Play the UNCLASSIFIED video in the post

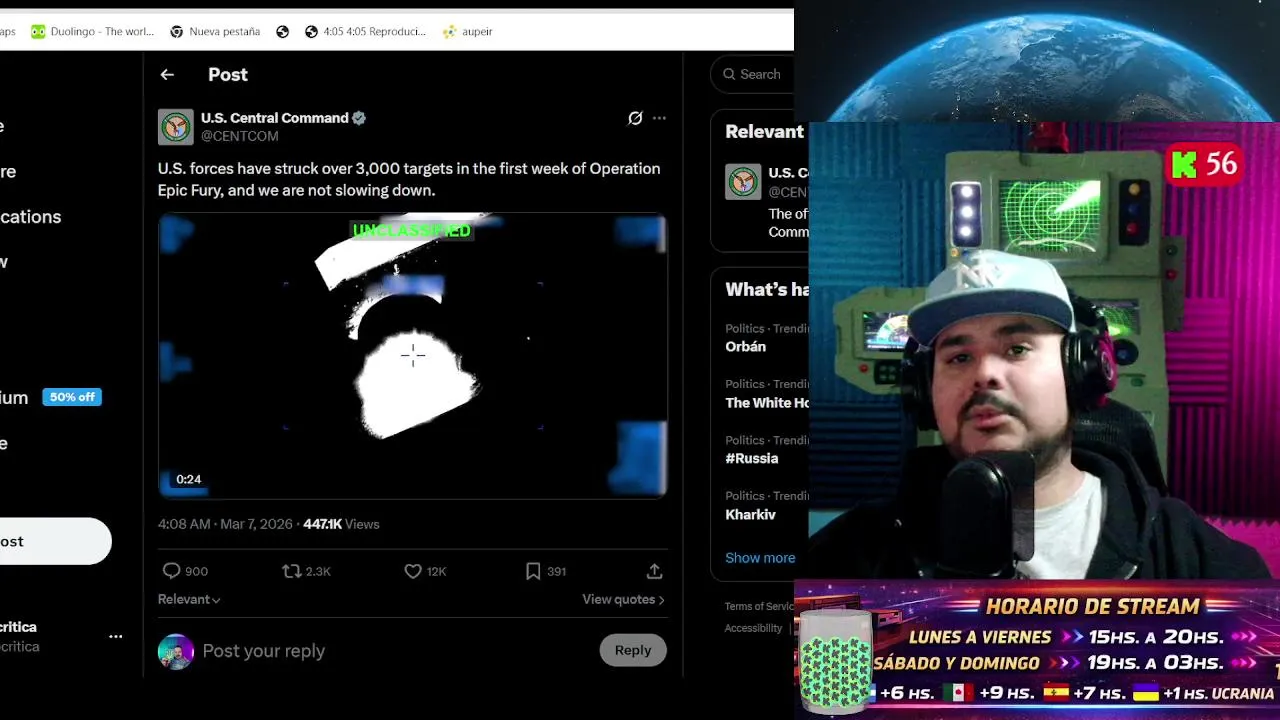[x=412, y=355]
